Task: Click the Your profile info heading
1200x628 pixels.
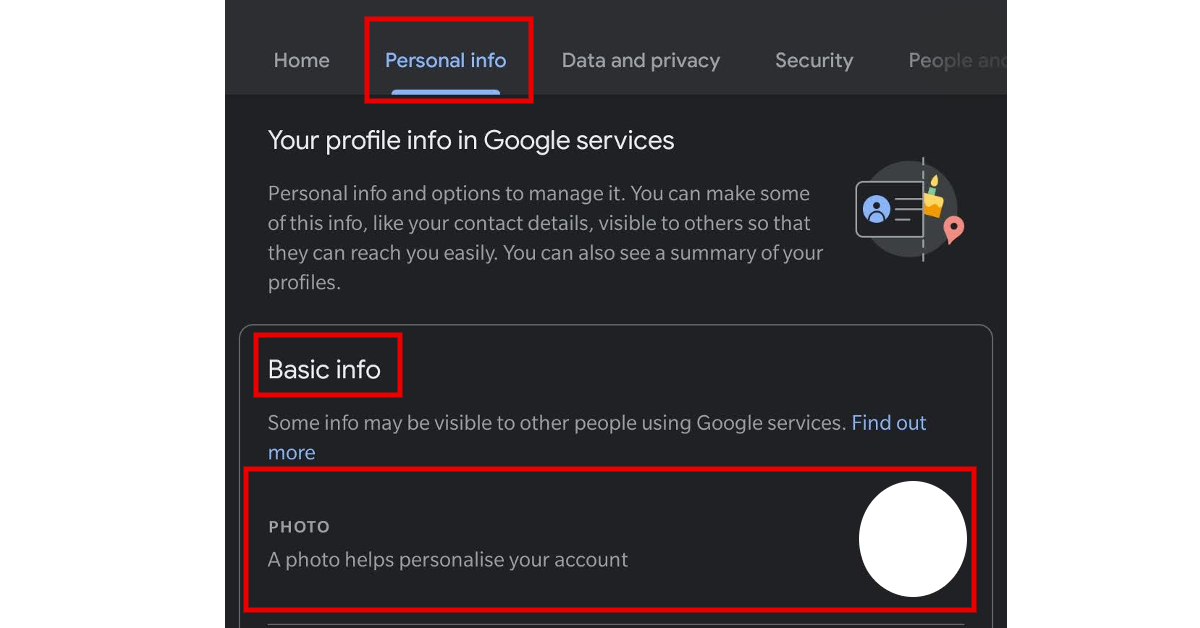Action: pyautogui.click(x=470, y=140)
